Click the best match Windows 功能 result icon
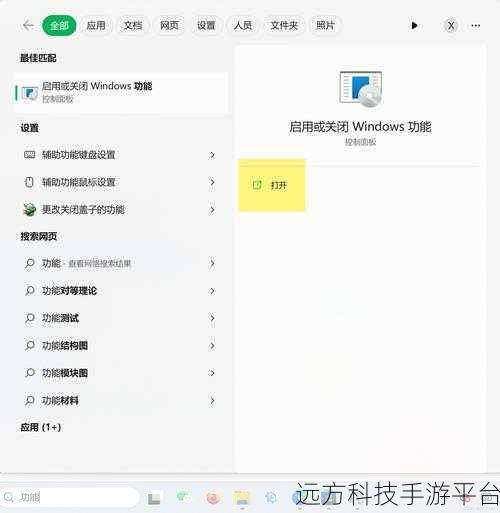This screenshot has width=500, height=513. coord(30,93)
